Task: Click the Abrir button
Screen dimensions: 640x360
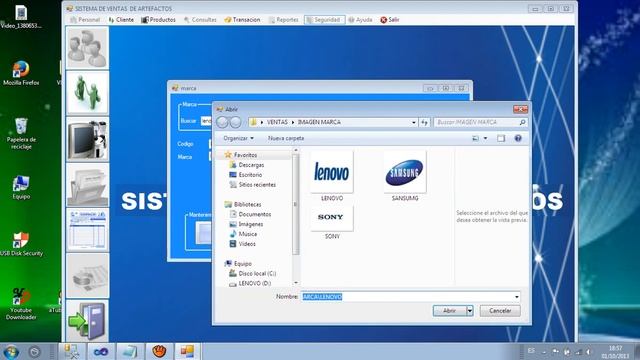Action: tap(449, 311)
